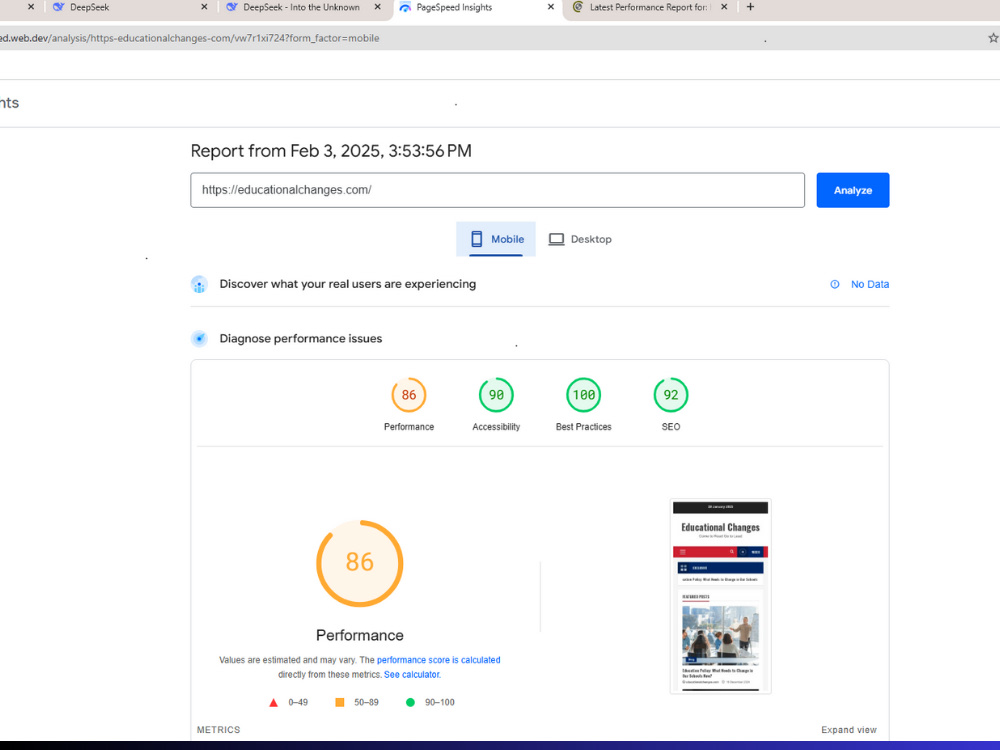Screen dimensions: 1000x750
Task: Click the mobile phone icon
Action: pos(476,239)
